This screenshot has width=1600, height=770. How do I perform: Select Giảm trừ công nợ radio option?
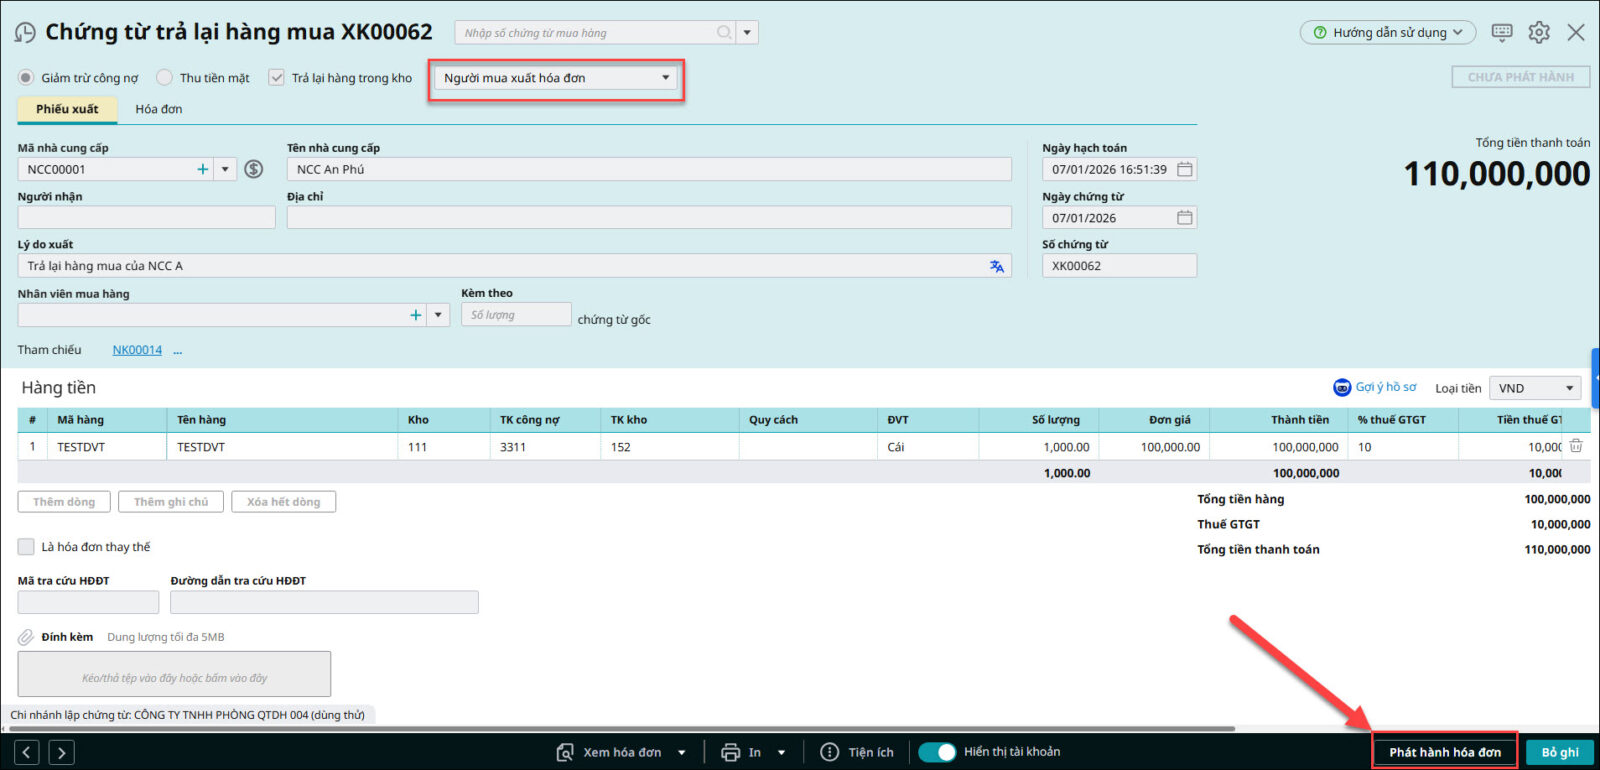click(26, 78)
